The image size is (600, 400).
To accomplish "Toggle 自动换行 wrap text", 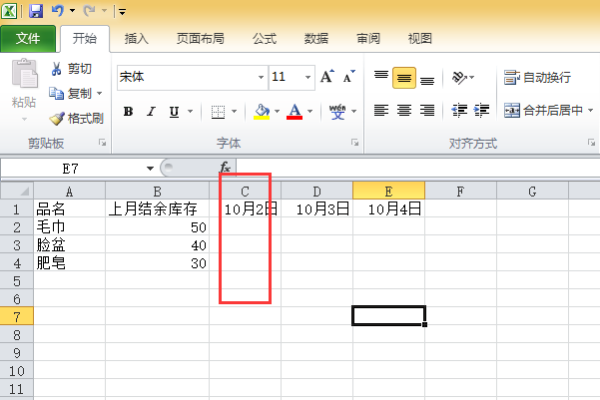I will coord(537,77).
